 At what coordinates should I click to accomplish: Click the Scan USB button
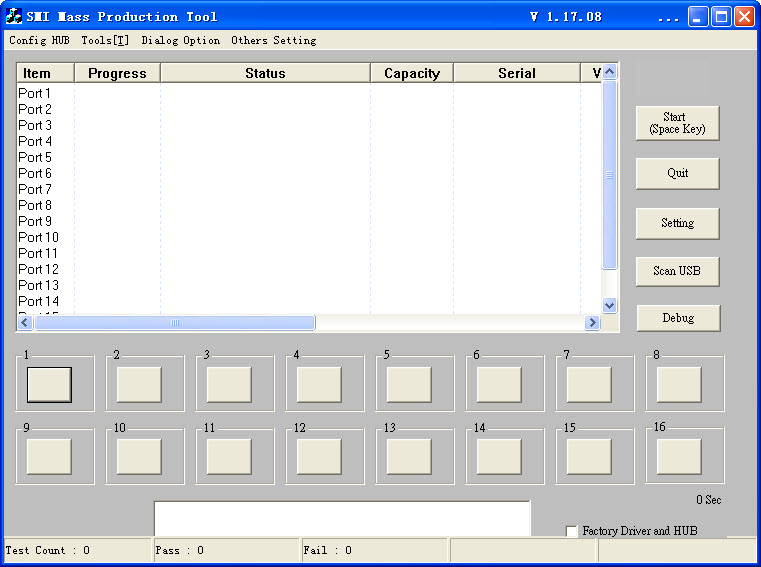pyautogui.click(x=677, y=271)
